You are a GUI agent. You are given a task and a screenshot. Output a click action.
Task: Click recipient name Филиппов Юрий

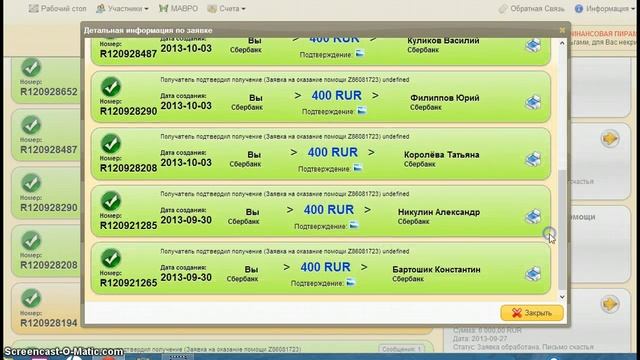[444, 98]
